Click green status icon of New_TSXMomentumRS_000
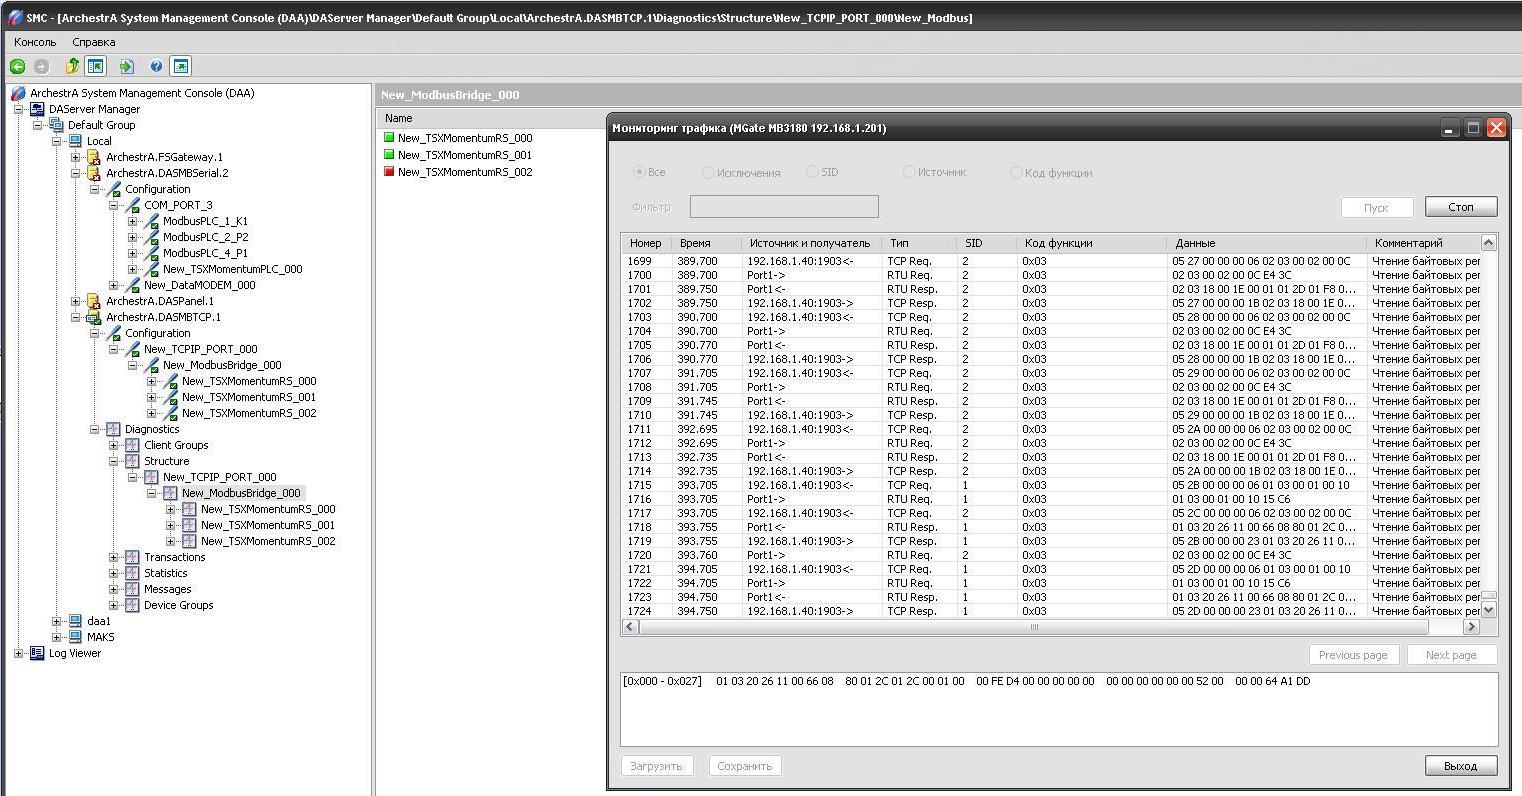 389,138
